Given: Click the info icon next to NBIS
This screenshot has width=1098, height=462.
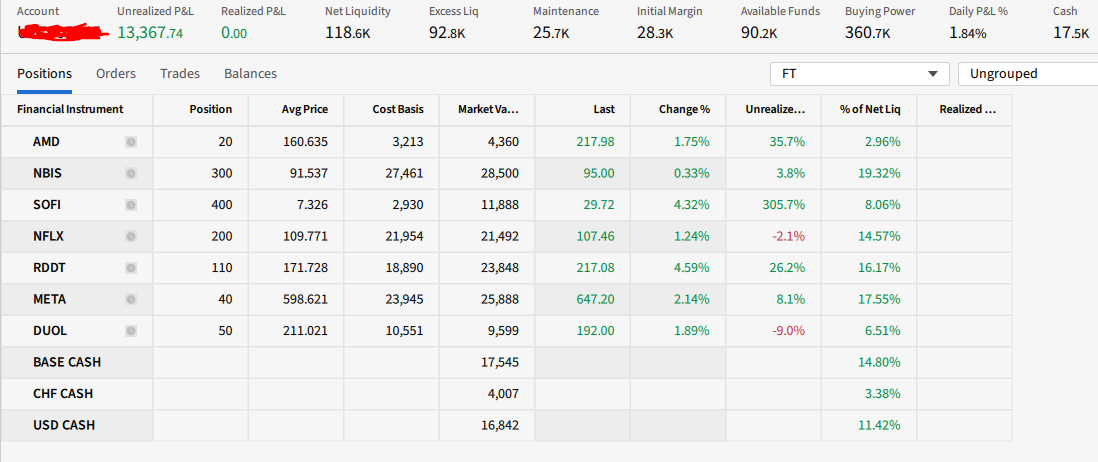Looking at the screenshot, I should tap(130, 174).
